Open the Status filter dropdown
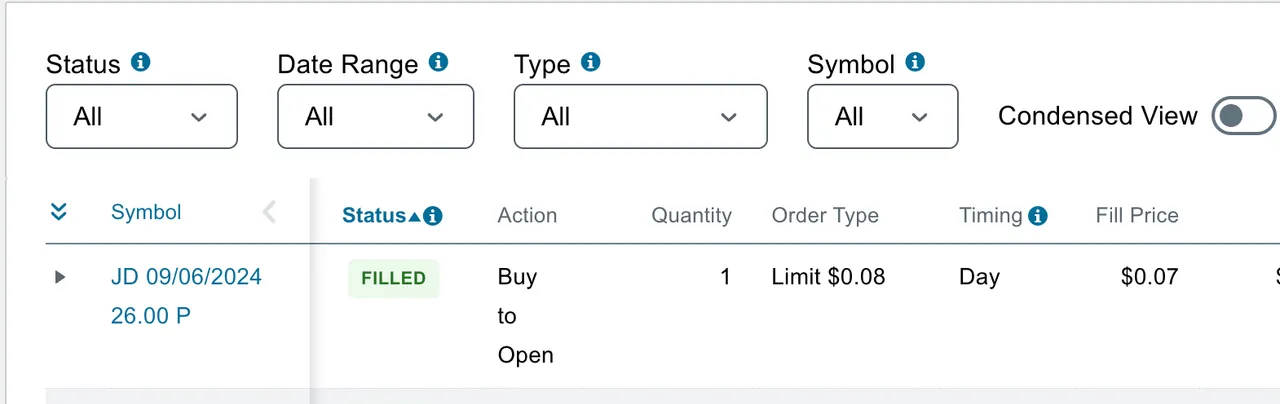1280x404 pixels. (x=142, y=117)
